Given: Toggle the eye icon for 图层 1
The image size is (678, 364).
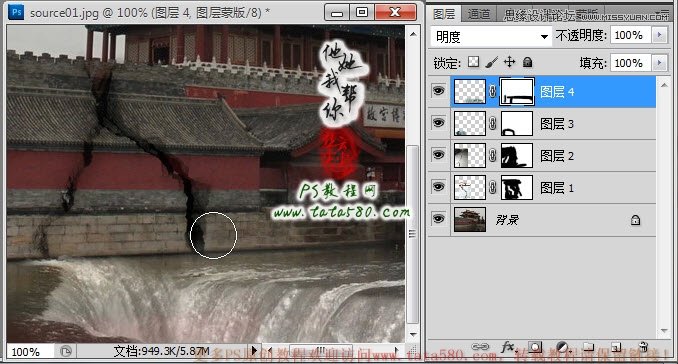Looking at the screenshot, I should point(438,187).
